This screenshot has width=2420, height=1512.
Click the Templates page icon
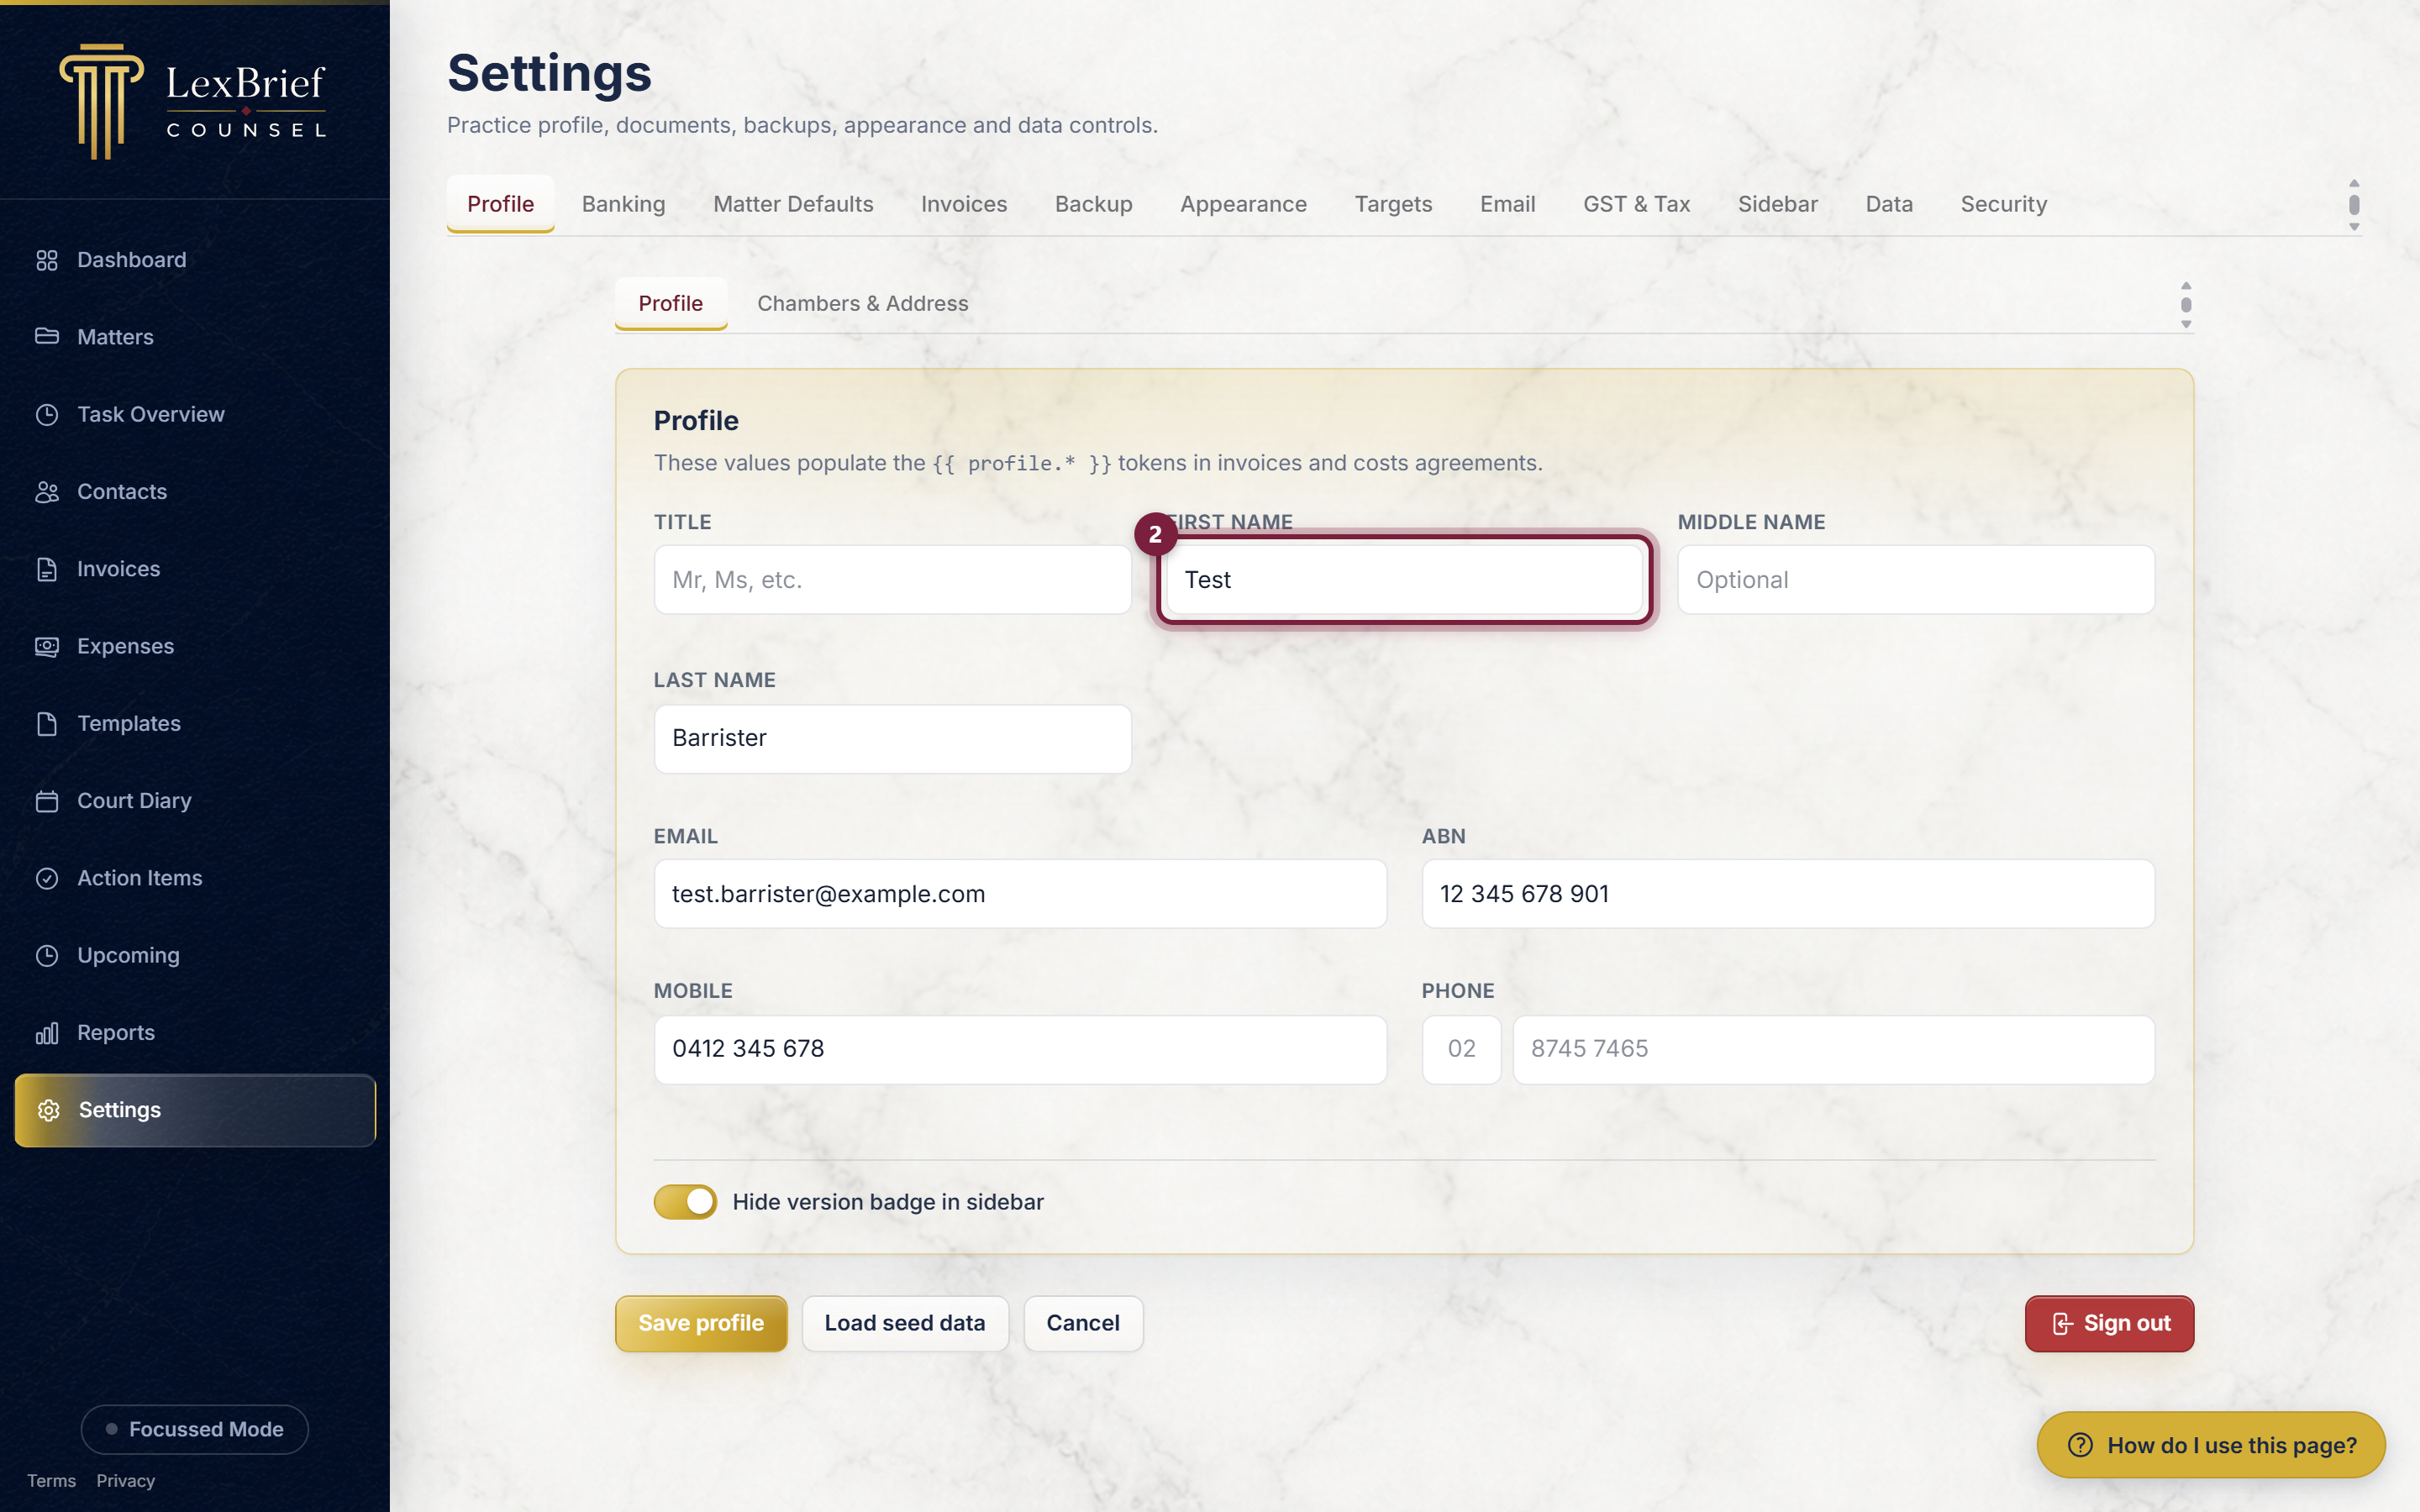47,724
